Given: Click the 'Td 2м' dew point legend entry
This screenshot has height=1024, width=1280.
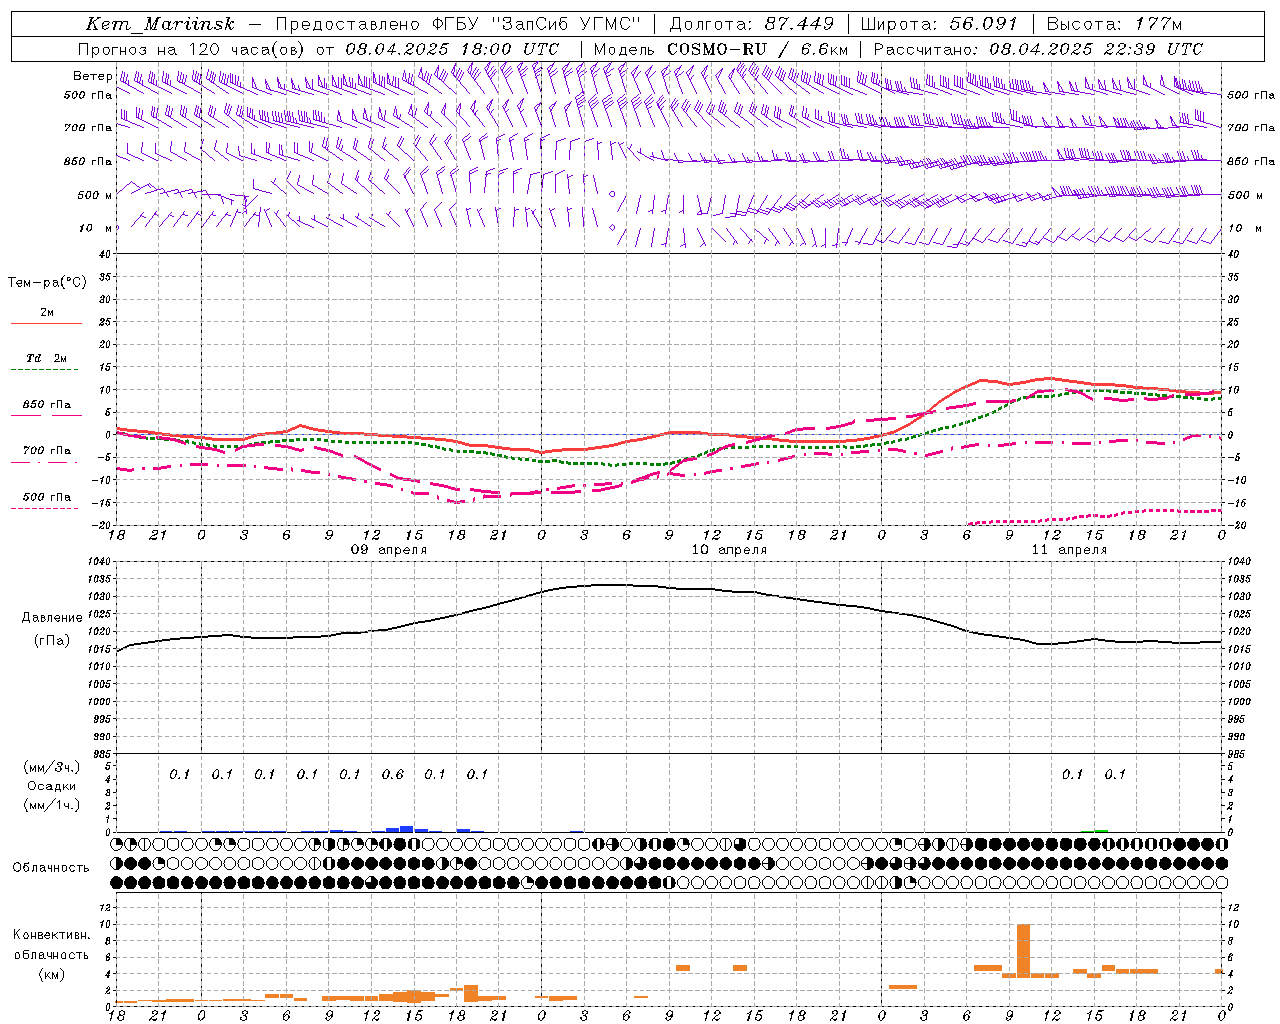Looking at the screenshot, I should click(46, 358).
